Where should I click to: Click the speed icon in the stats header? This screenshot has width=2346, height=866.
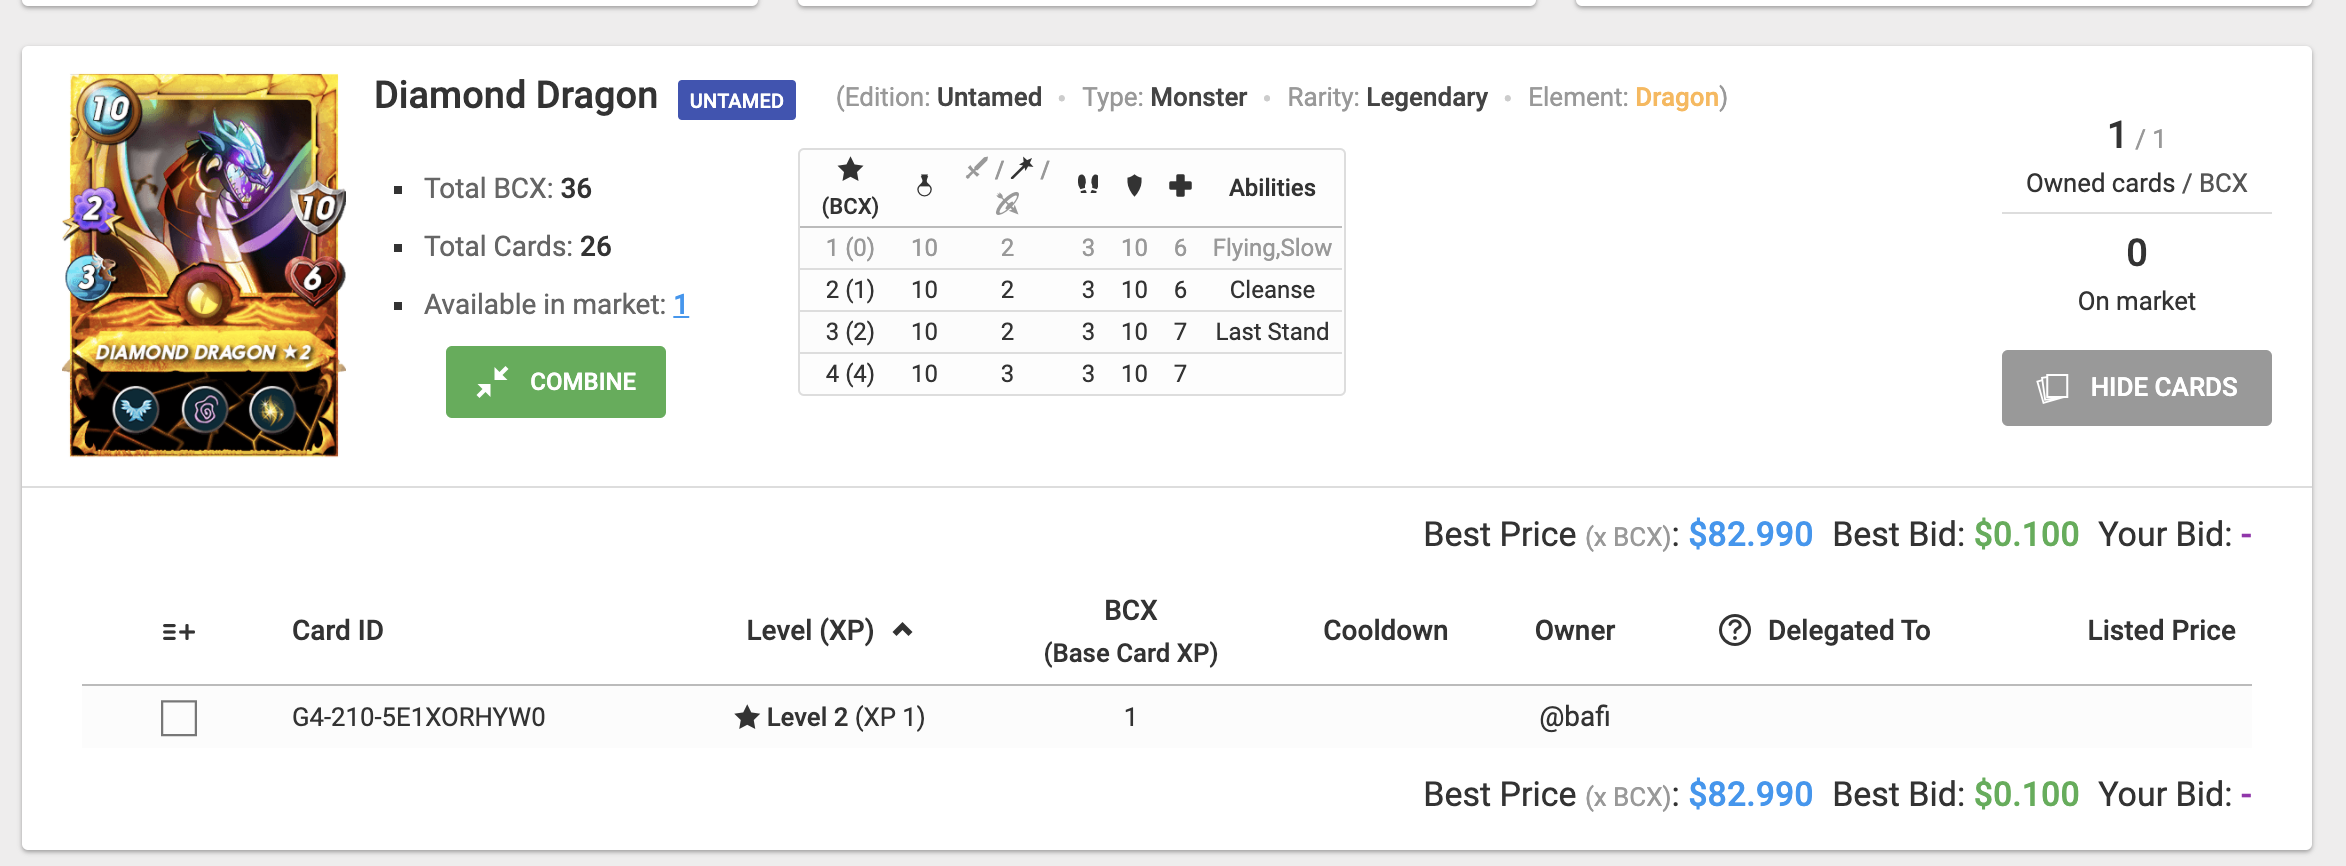coord(1088,185)
